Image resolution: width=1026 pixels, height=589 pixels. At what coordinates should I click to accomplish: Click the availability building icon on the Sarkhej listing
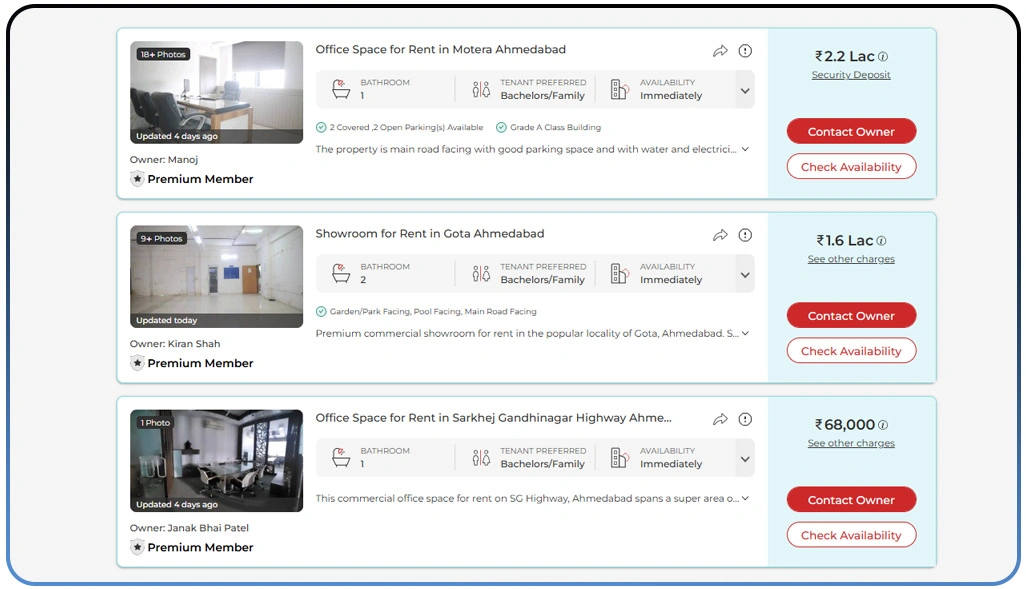click(x=619, y=457)
